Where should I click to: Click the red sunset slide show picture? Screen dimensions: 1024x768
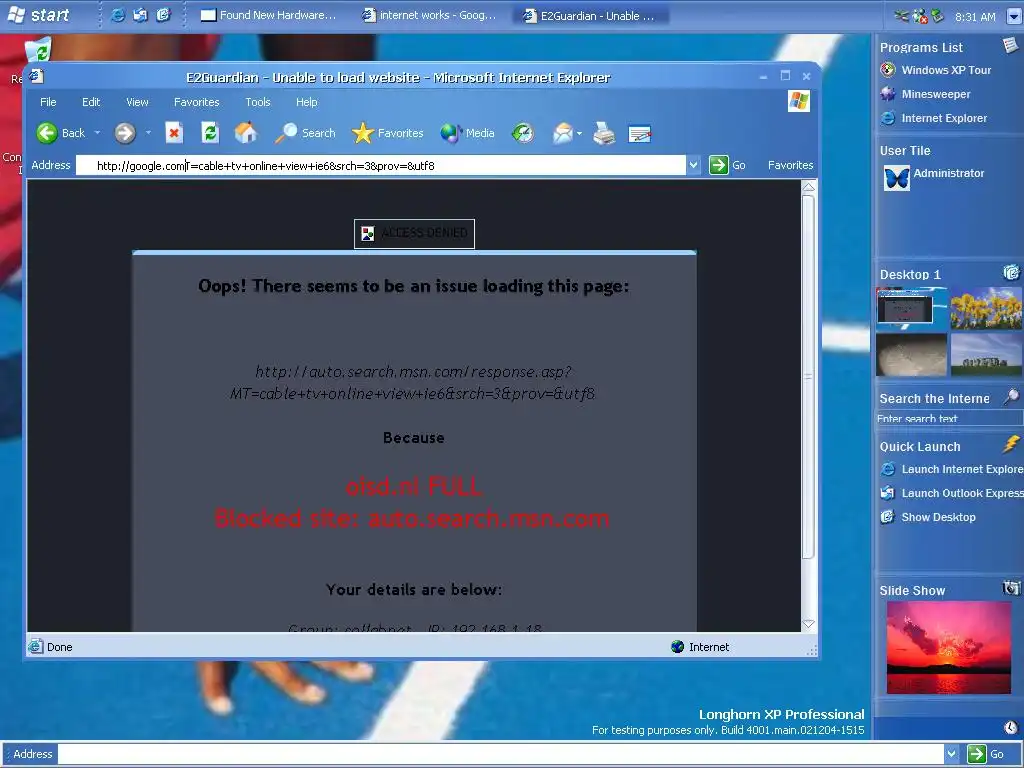point(948,648)
